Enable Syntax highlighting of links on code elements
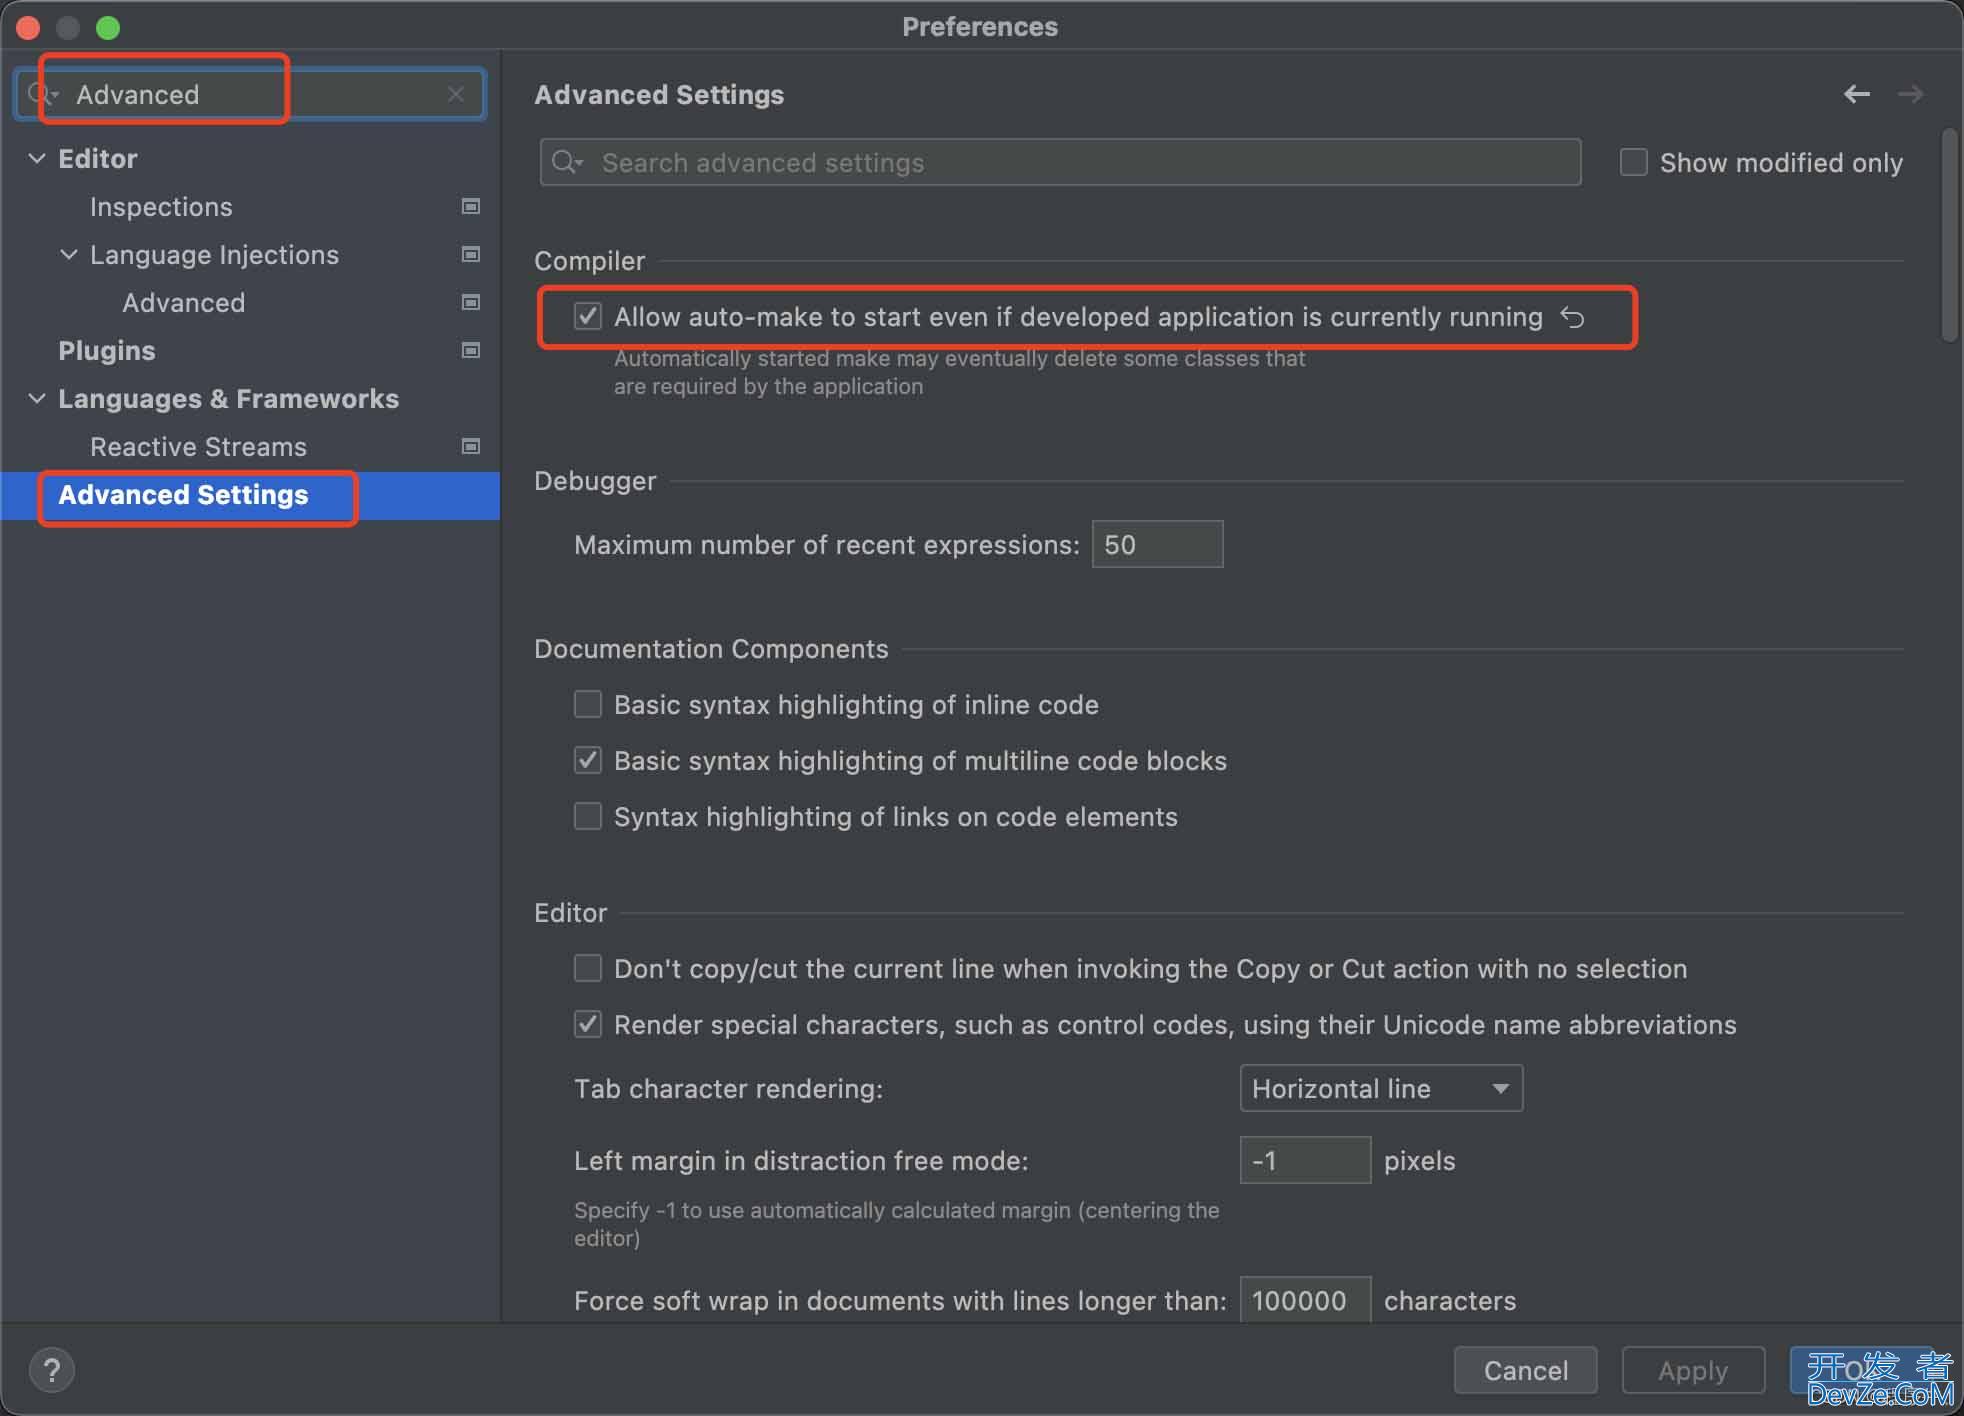The height and width of the screenshot is (1416, 1964). (x=588, y=816)
